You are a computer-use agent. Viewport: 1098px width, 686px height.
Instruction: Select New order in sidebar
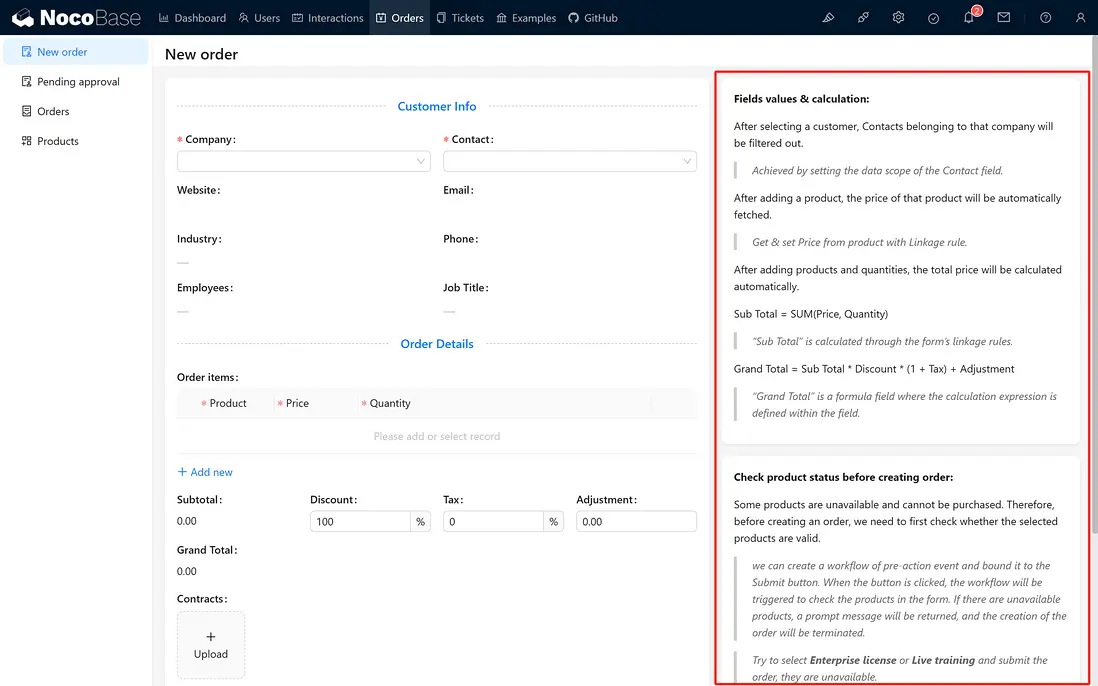coord(76,52)
